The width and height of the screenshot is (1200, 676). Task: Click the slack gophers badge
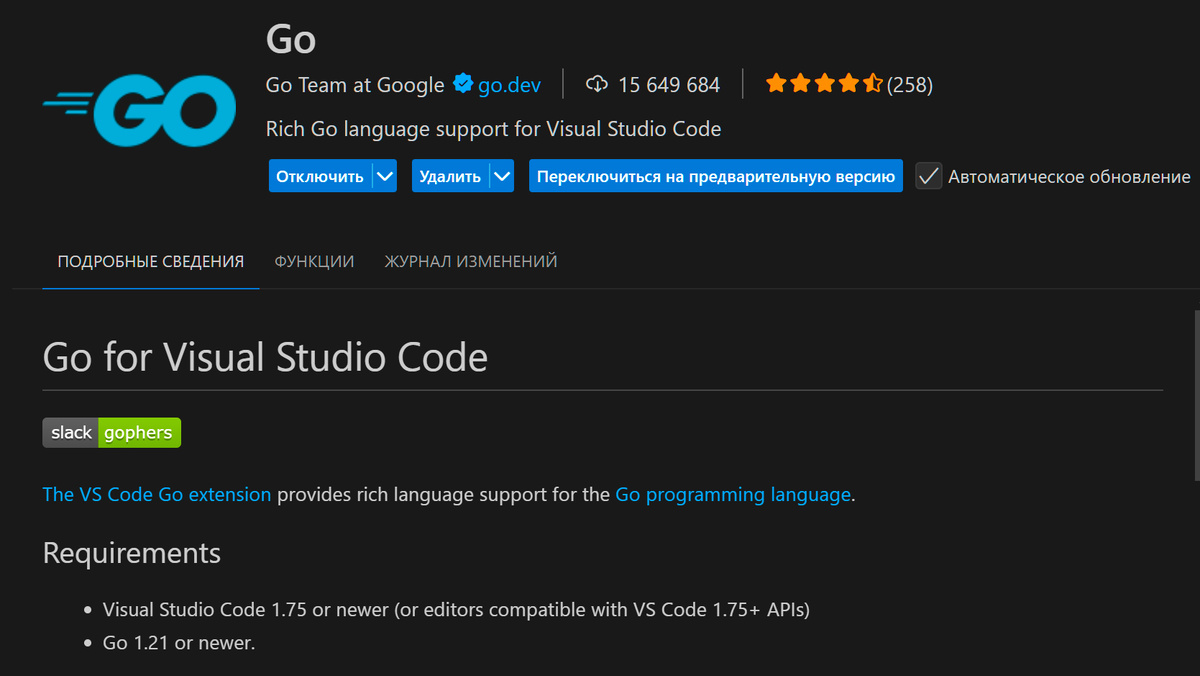(x=111, y=433)
